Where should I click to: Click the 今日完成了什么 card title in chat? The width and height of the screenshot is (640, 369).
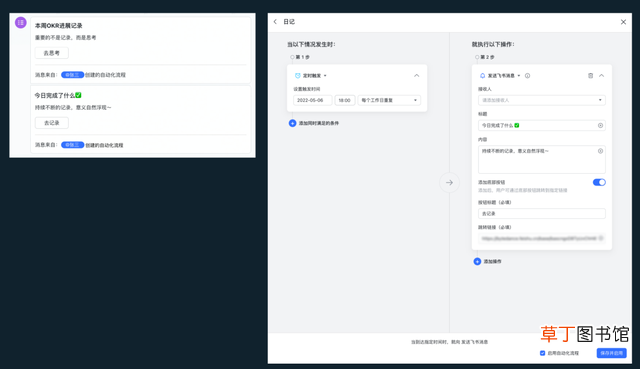pyautogui.click(x=58, y=95)
